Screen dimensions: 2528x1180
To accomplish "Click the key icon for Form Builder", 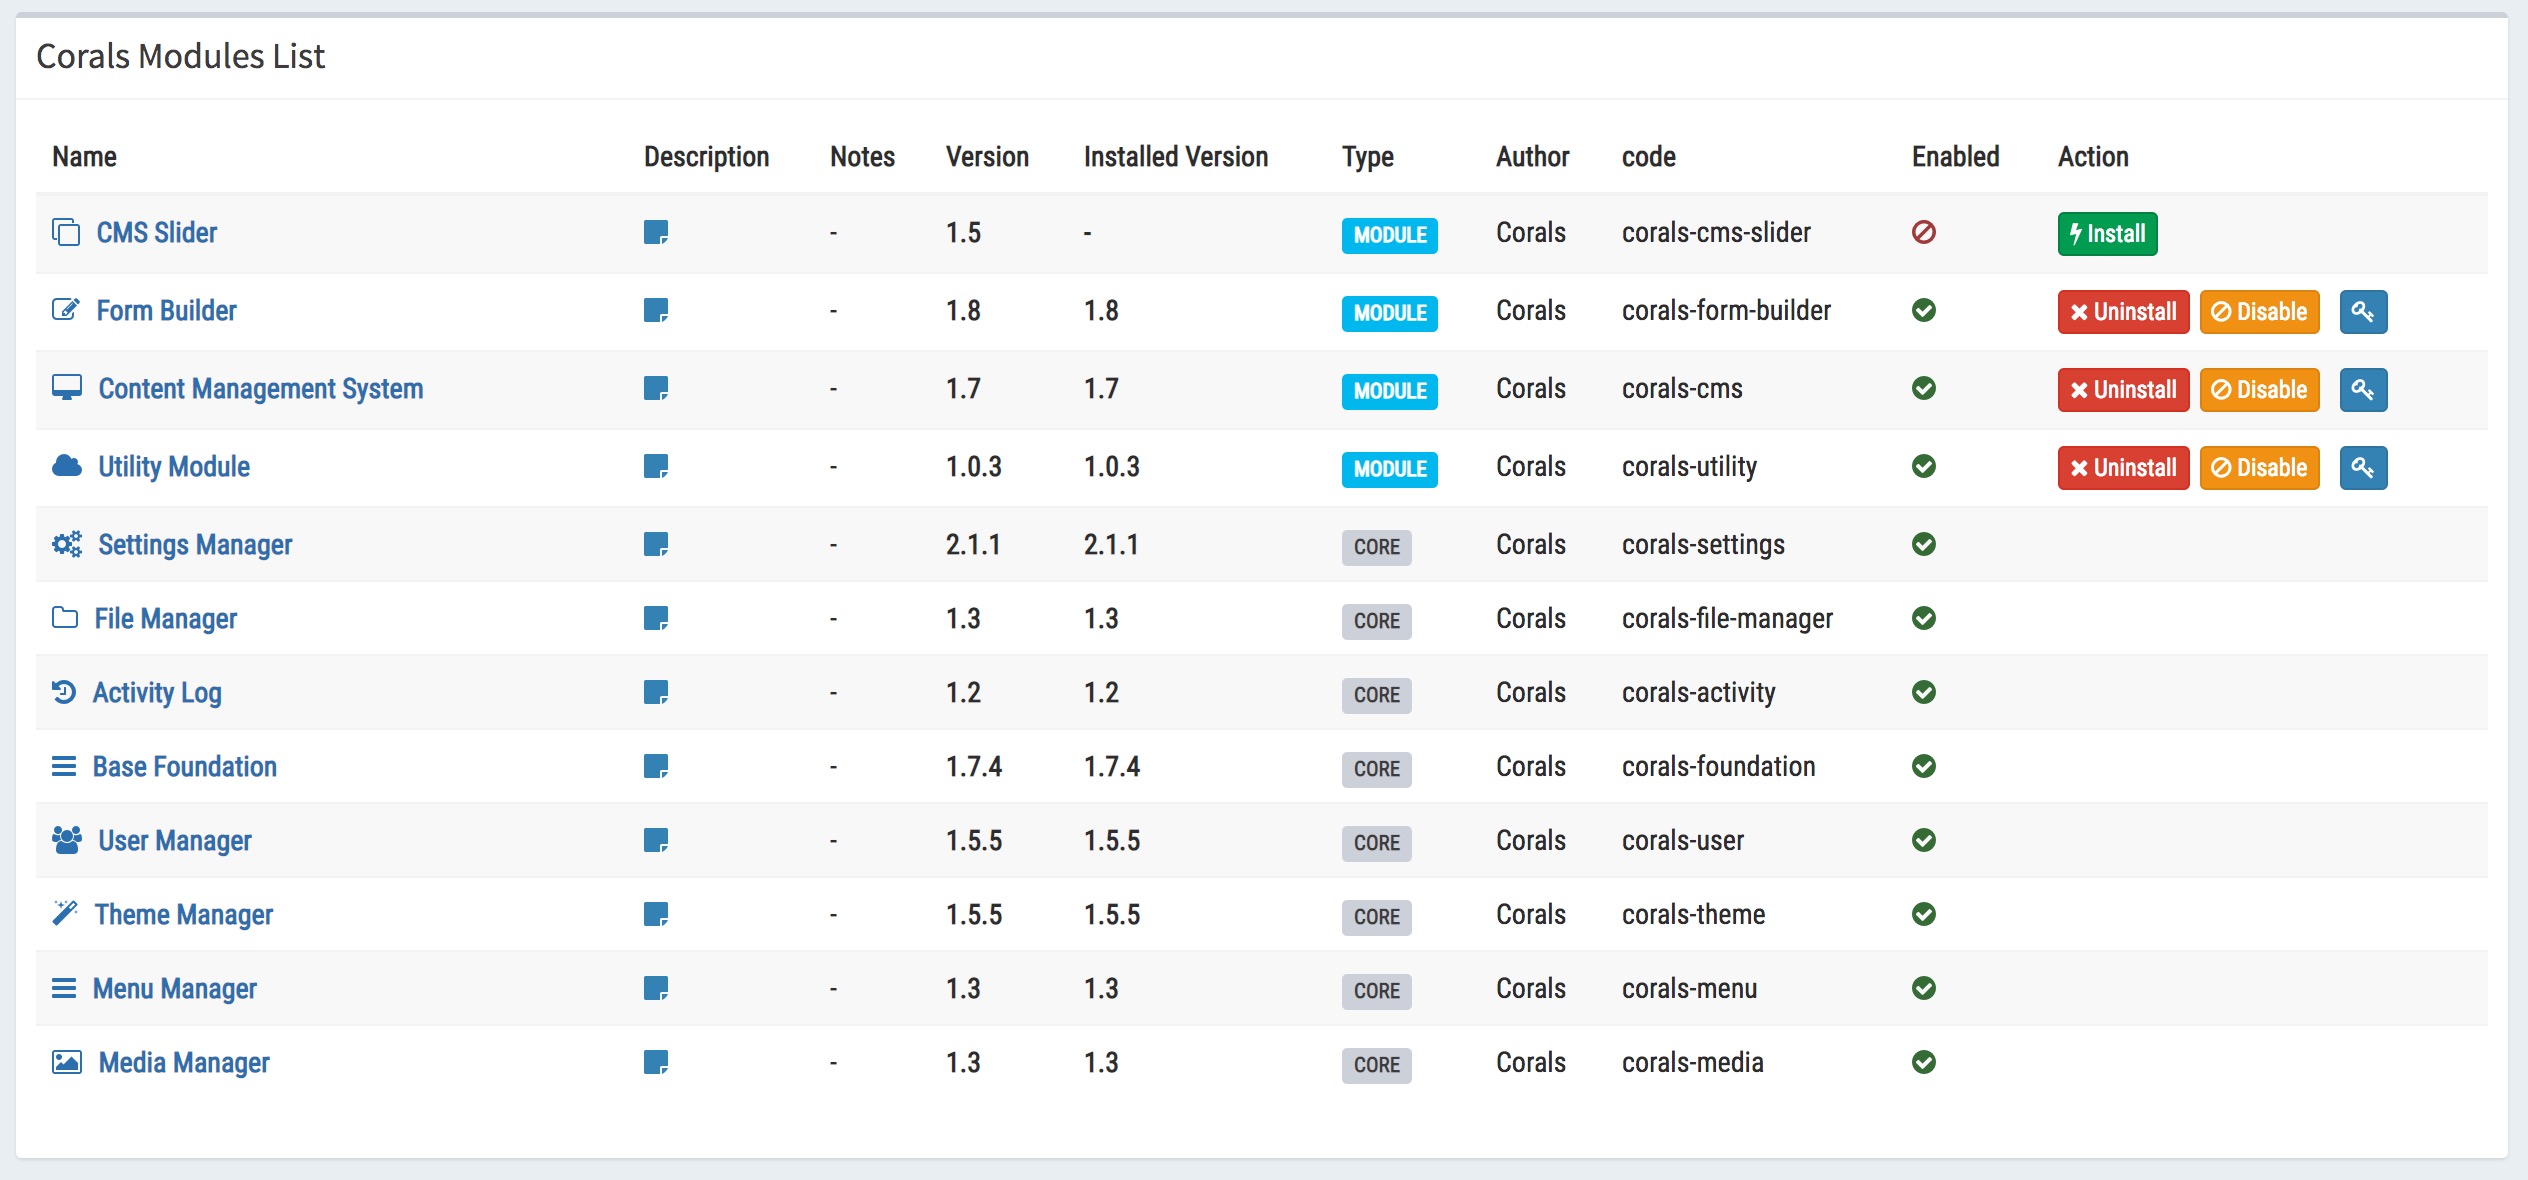I will pyautogui.click(x=2363, y=312).
